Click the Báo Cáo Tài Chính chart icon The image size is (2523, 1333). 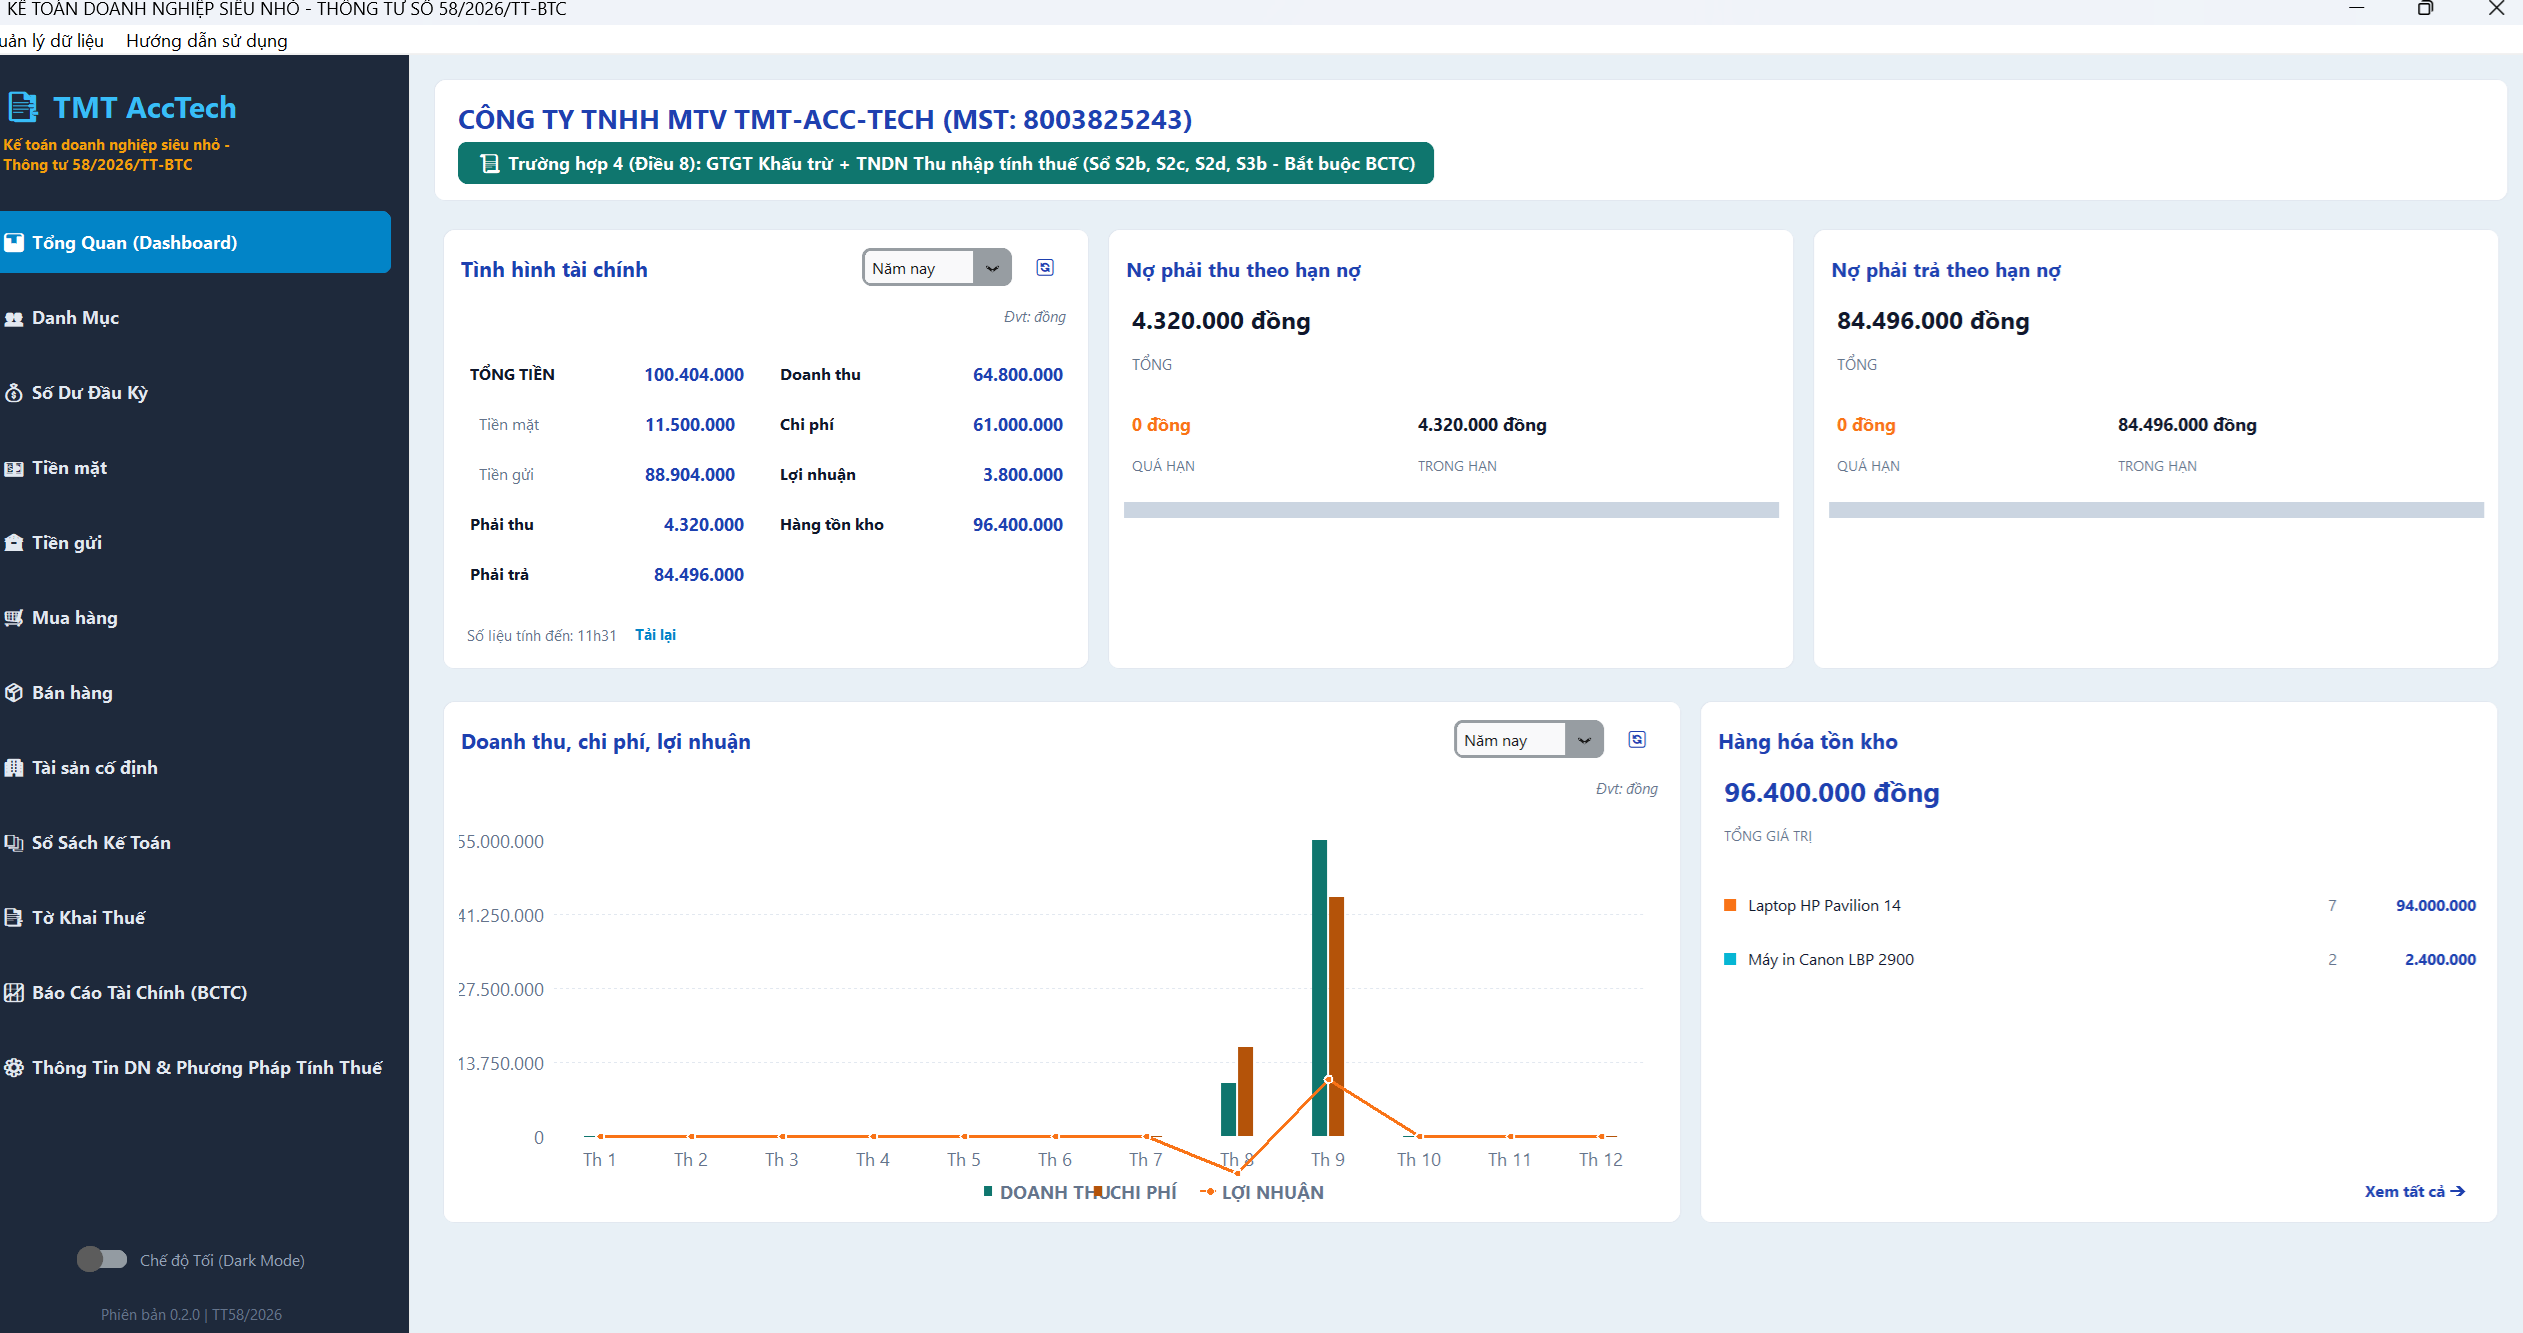pyautogui.click(x=14, y=993)
